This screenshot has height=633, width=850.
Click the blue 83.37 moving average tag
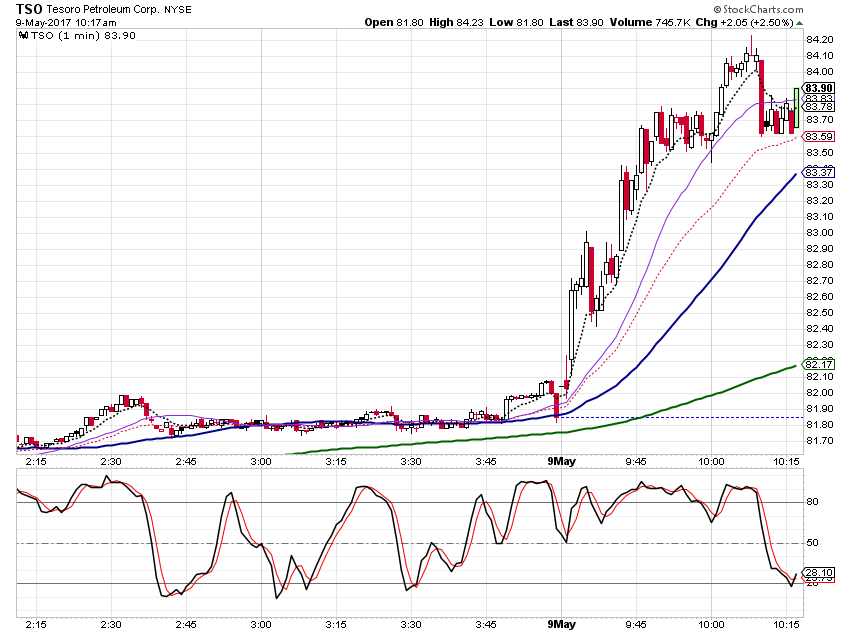[819, 172]
